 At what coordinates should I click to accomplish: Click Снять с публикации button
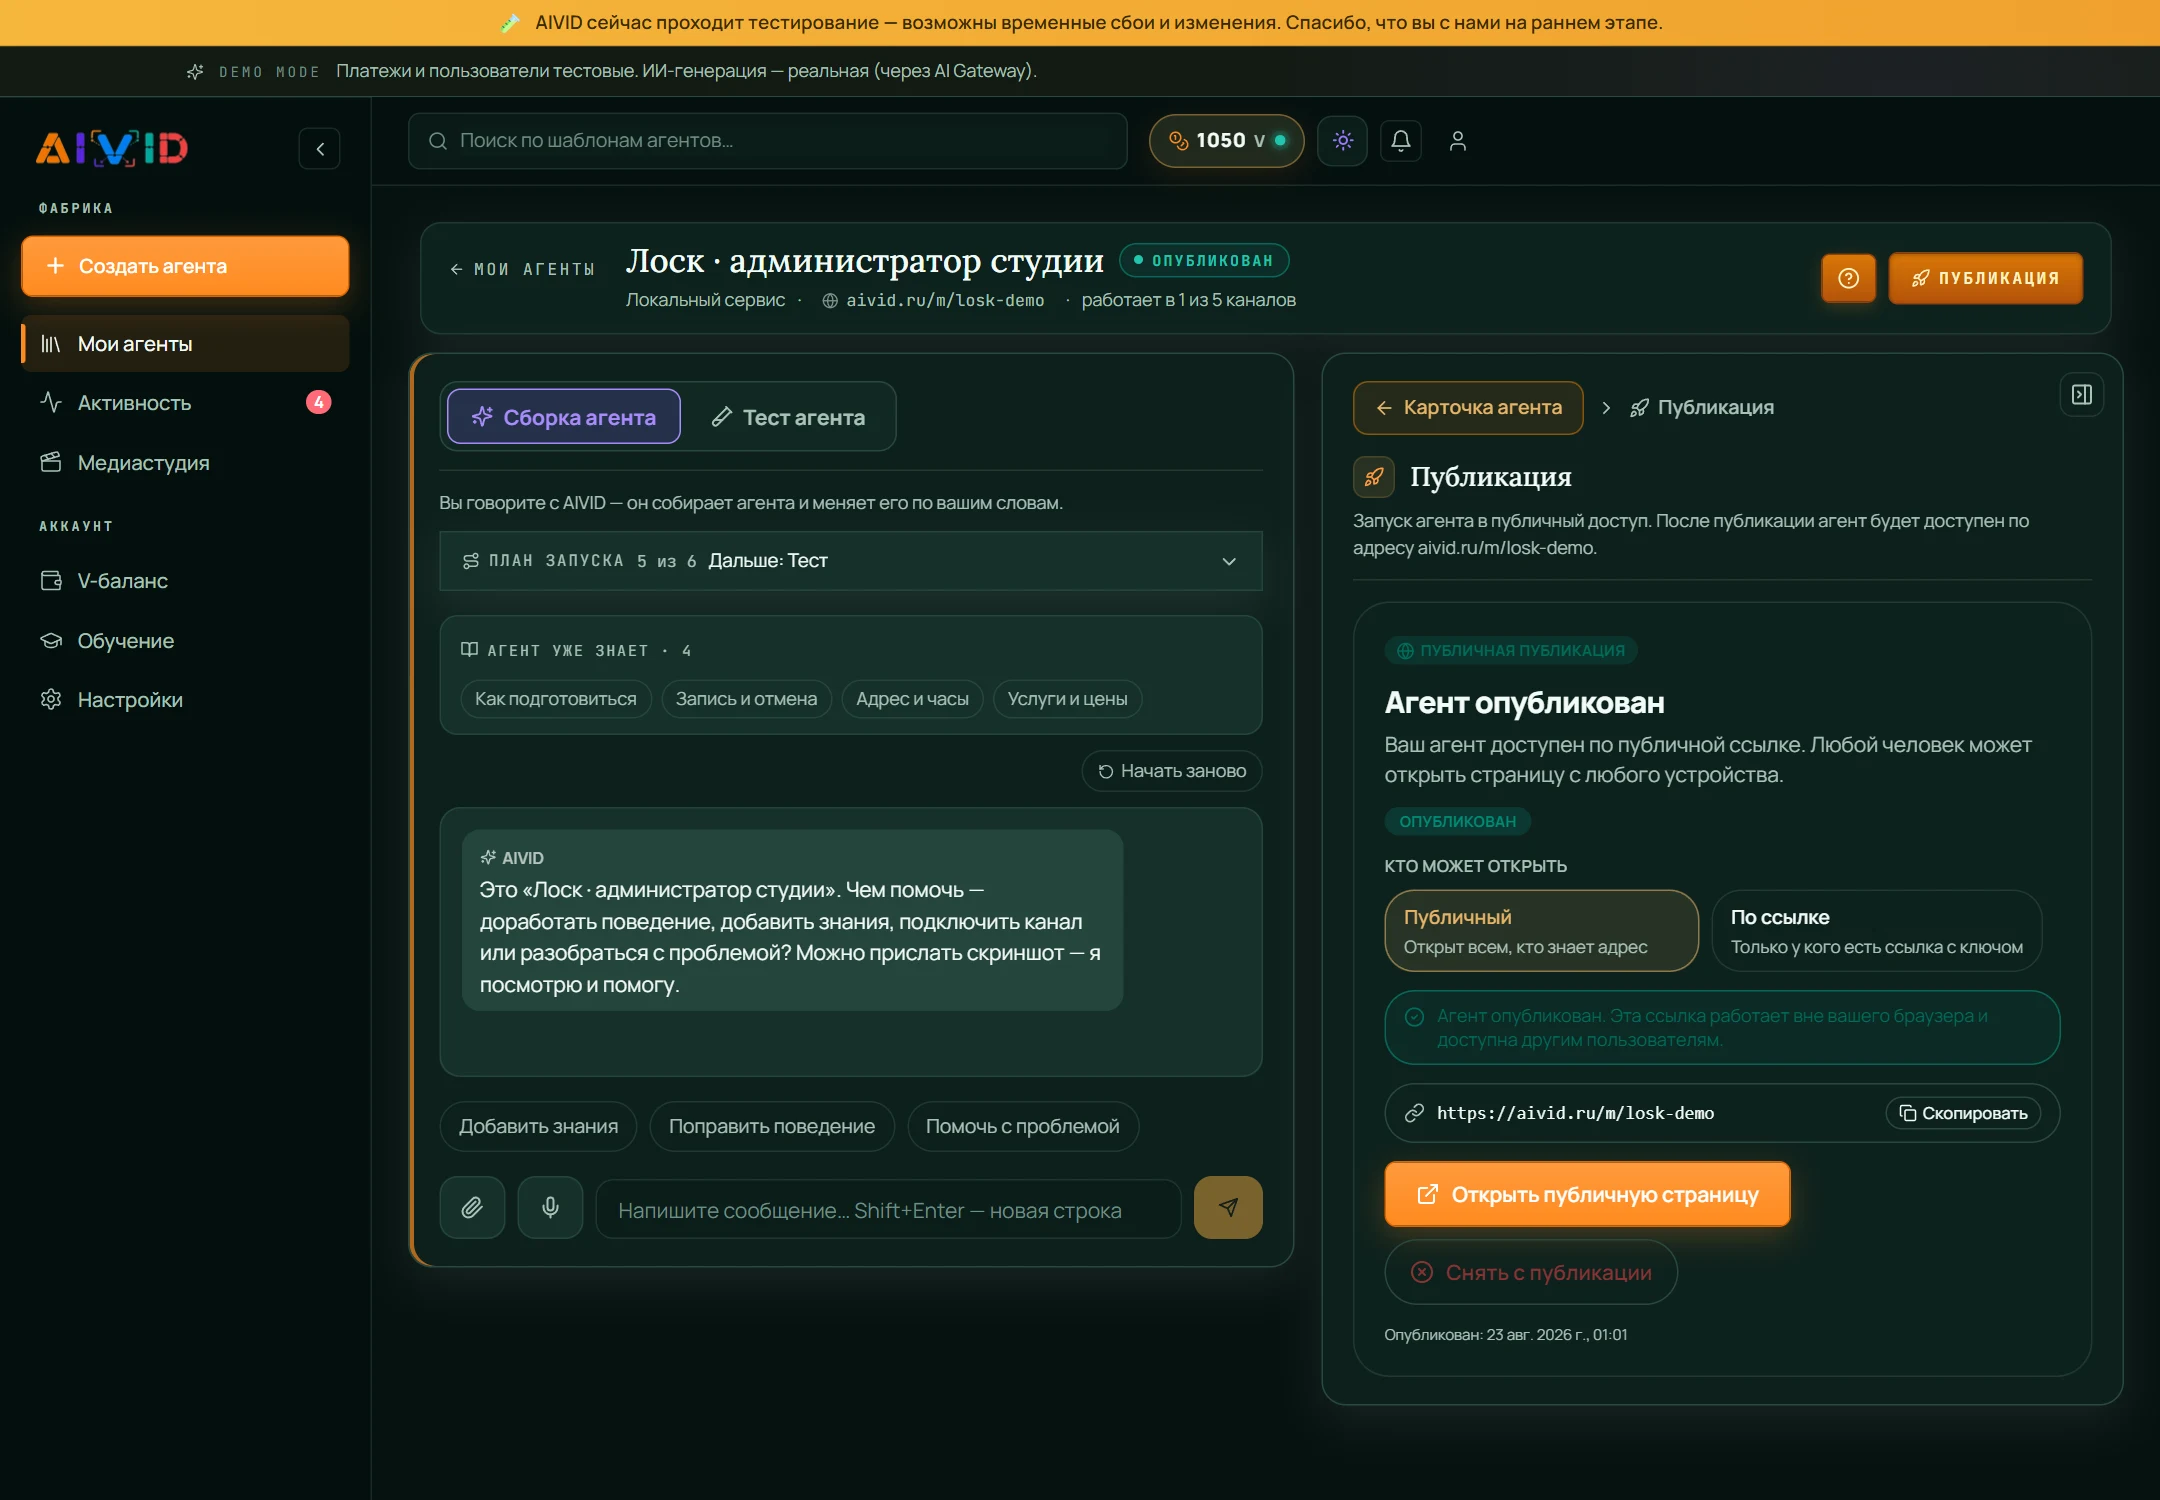coord(1531,1272)
